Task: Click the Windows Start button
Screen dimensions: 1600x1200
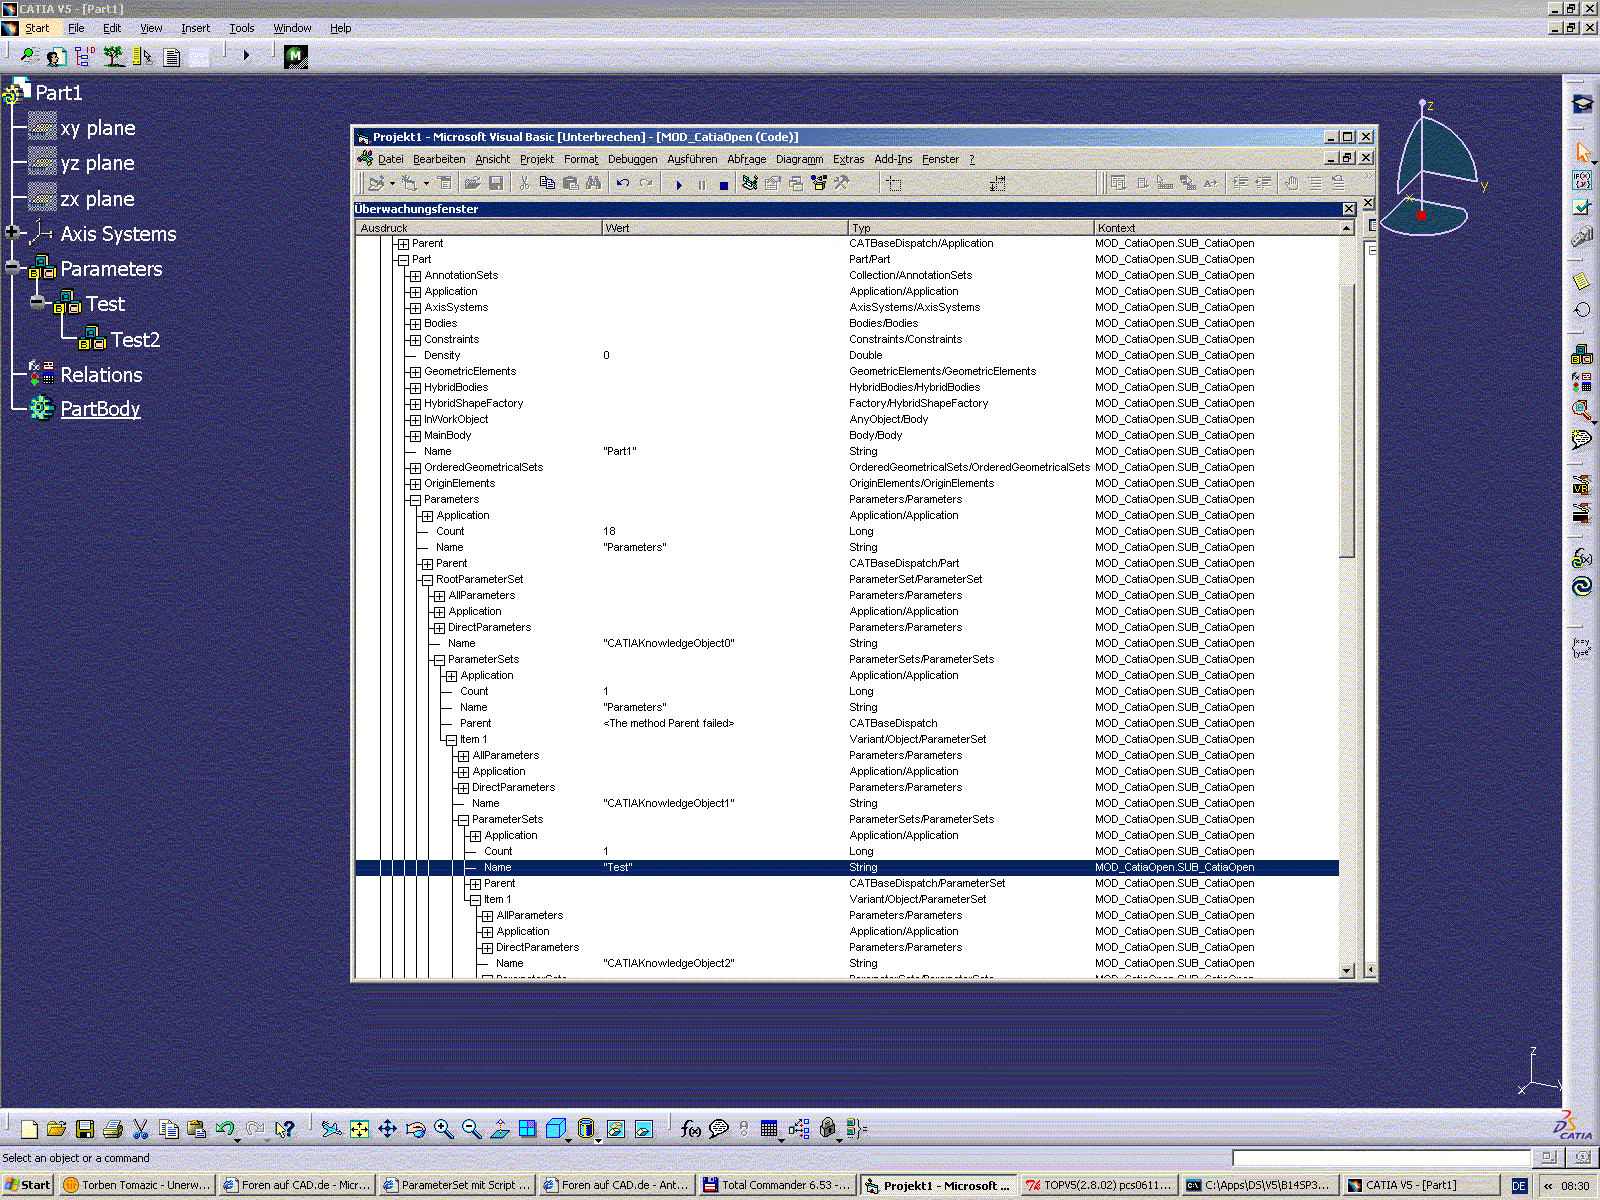Action: point(28,1185)
